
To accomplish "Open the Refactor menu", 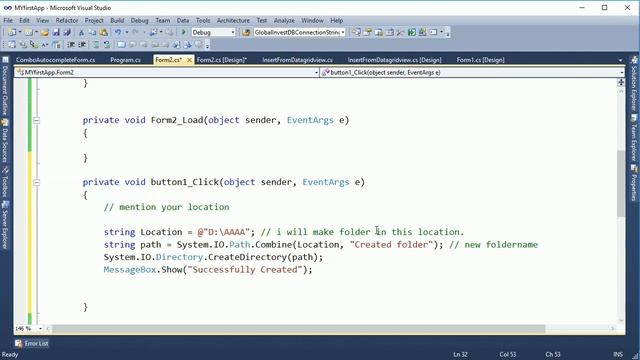I will (x=67, y=20).
